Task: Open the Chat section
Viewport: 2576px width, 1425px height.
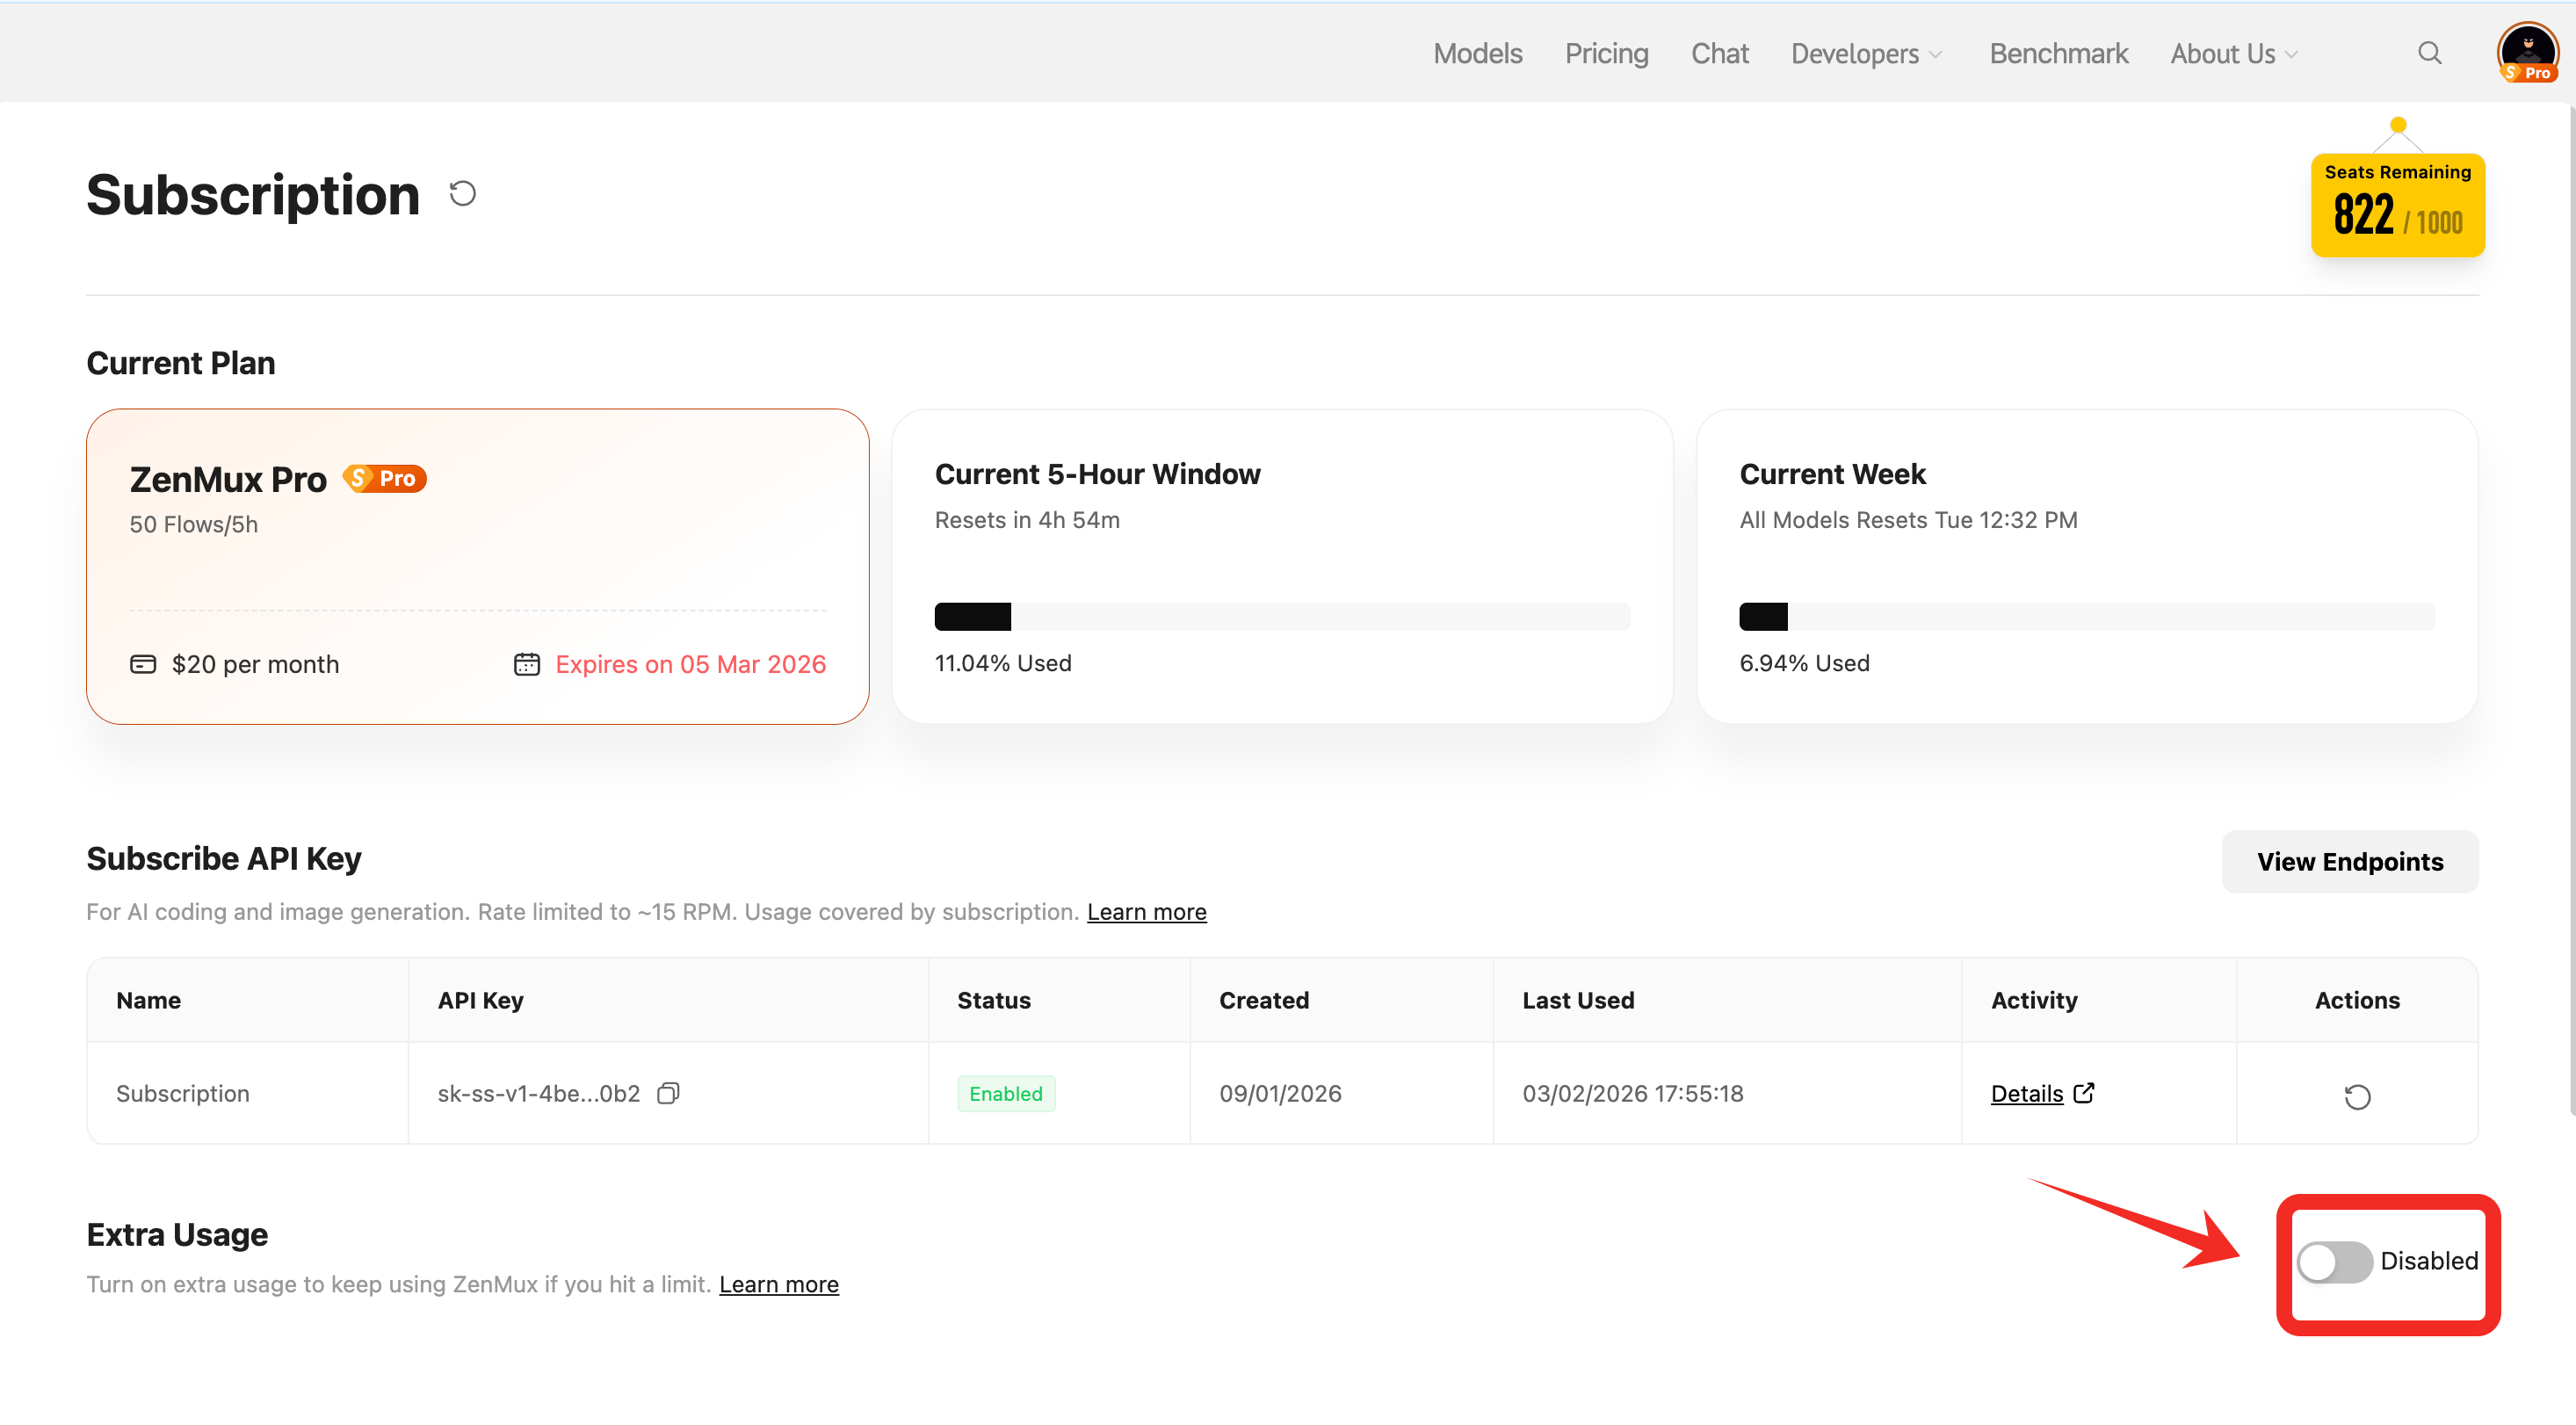Action: [1719, 53]
